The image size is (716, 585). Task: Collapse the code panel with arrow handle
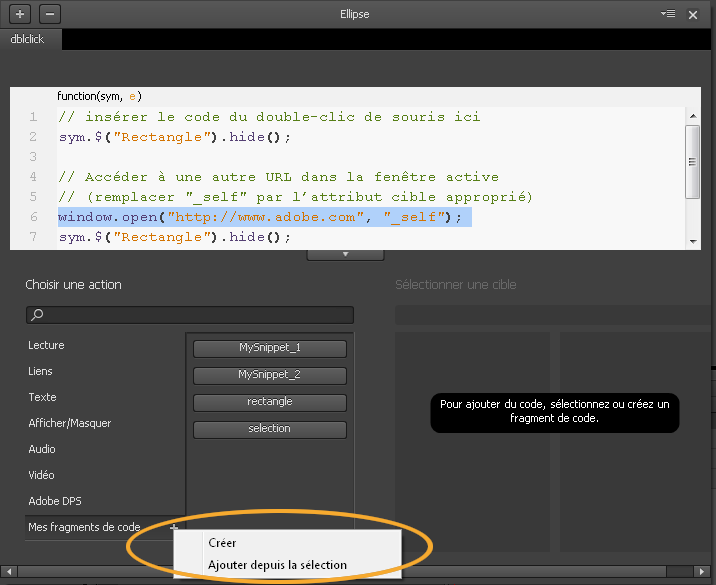pos(346,254)
